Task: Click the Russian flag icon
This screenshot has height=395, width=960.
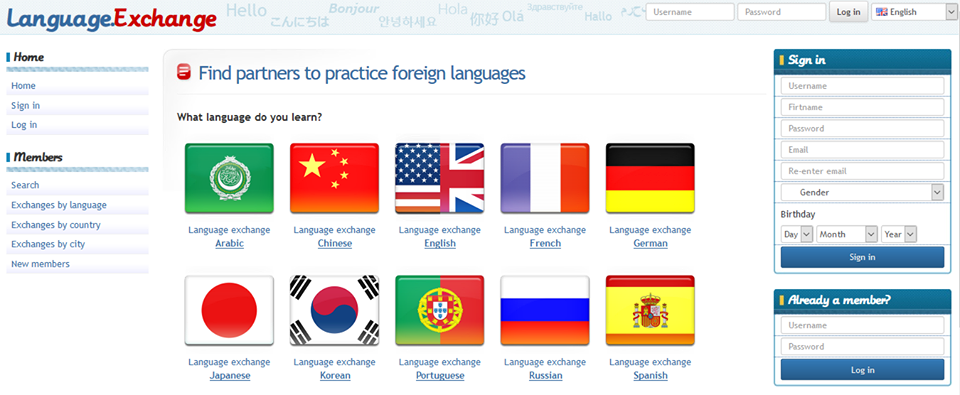Action: [x=545, y=310]
